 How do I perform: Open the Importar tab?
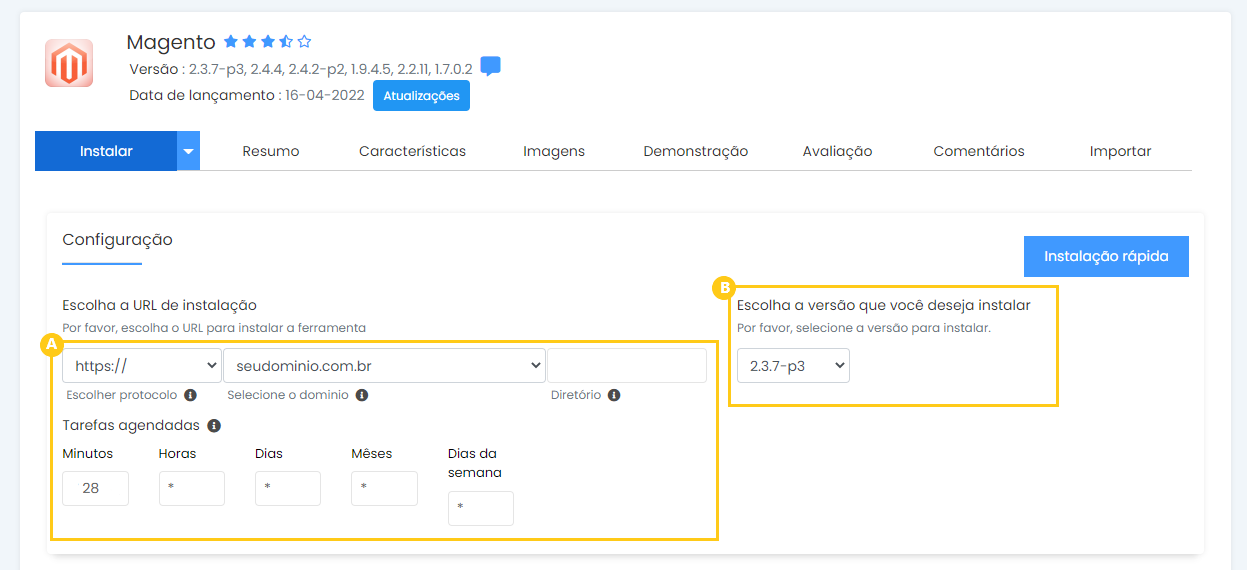(x=1120, y=151)
